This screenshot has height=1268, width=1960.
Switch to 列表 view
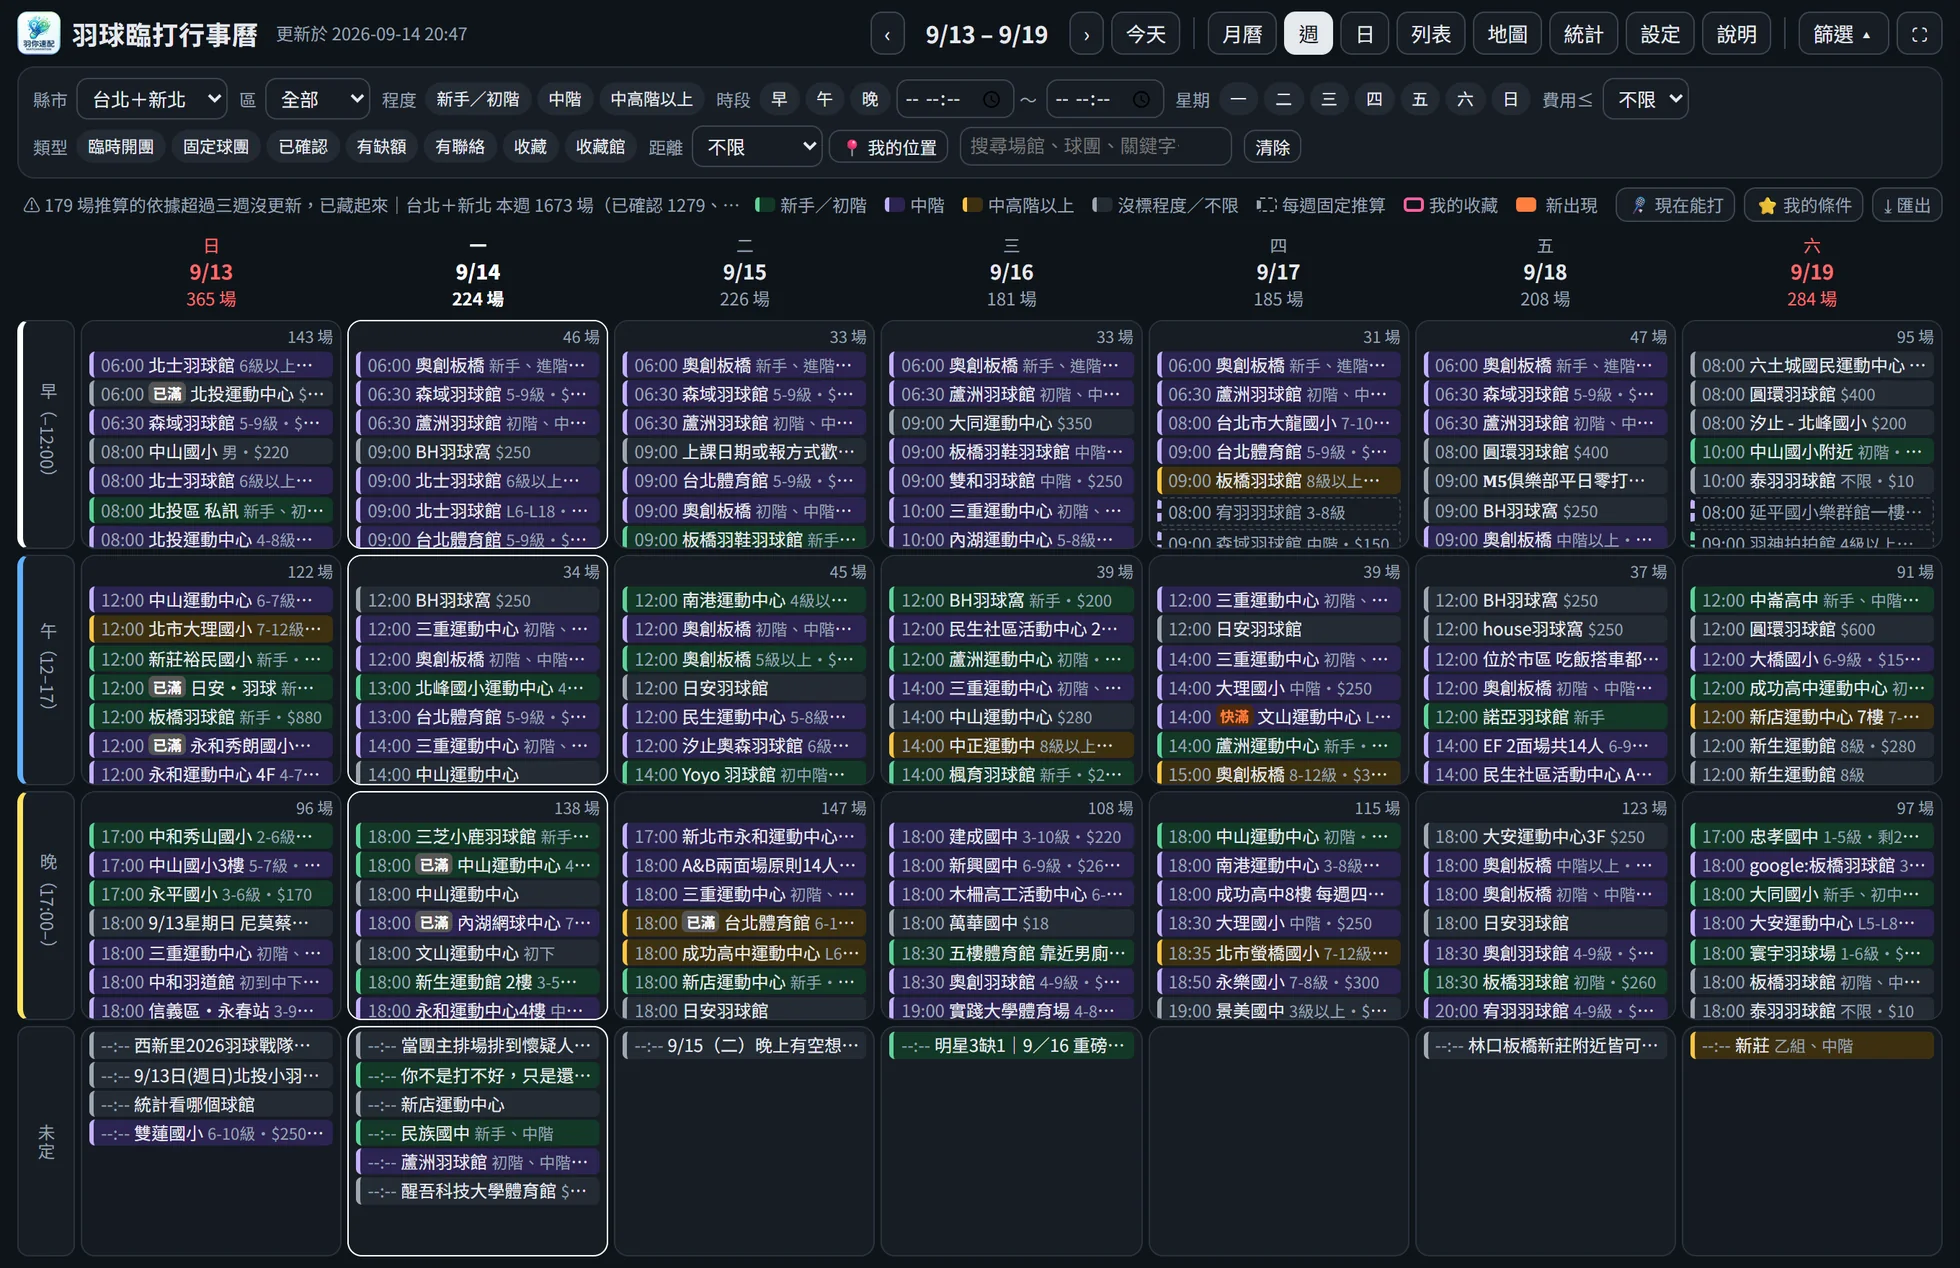[1431, 34]
